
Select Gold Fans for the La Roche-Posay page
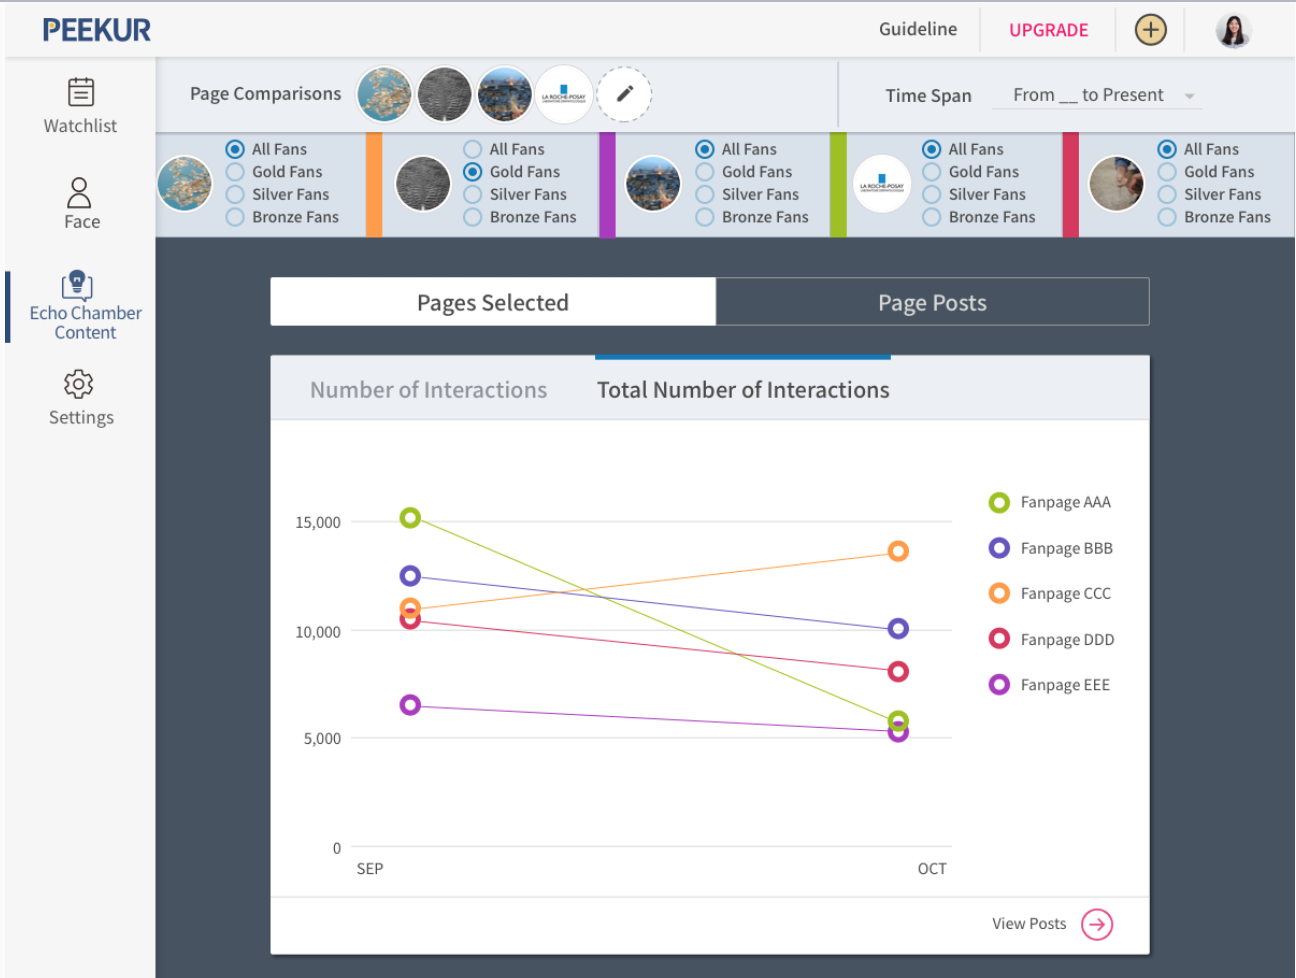932,172
